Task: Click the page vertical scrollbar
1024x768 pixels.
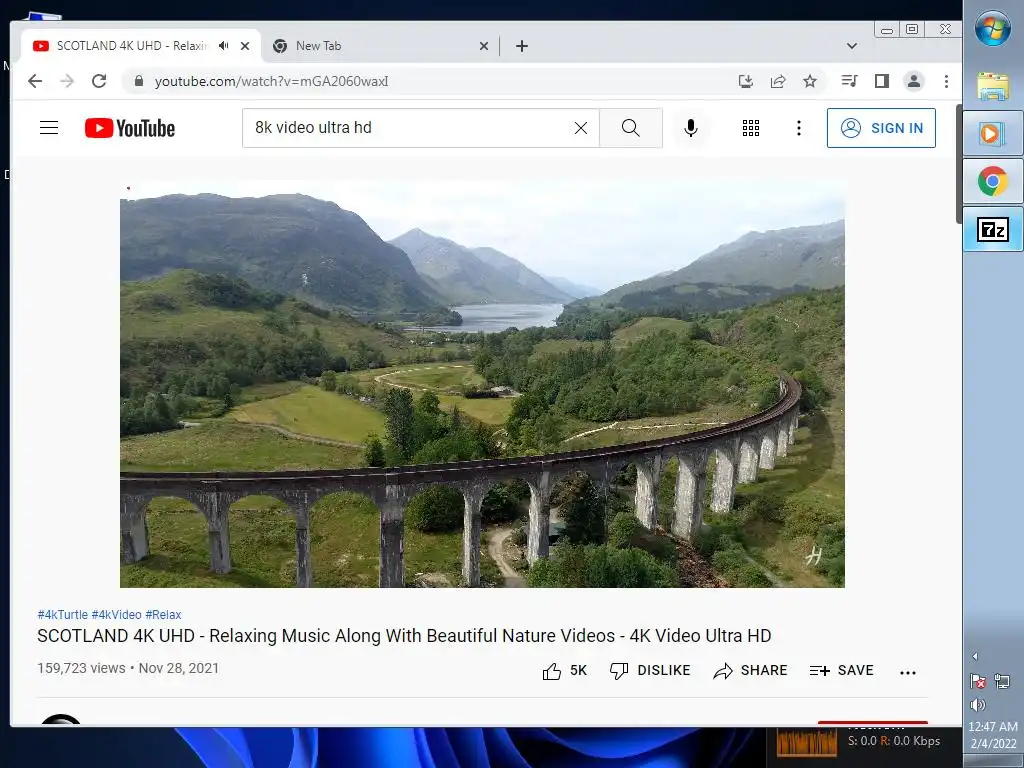Action: tap(959, 163)
